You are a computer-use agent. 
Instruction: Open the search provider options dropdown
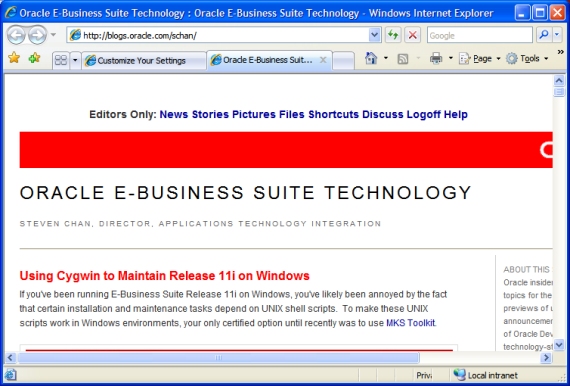557,35
